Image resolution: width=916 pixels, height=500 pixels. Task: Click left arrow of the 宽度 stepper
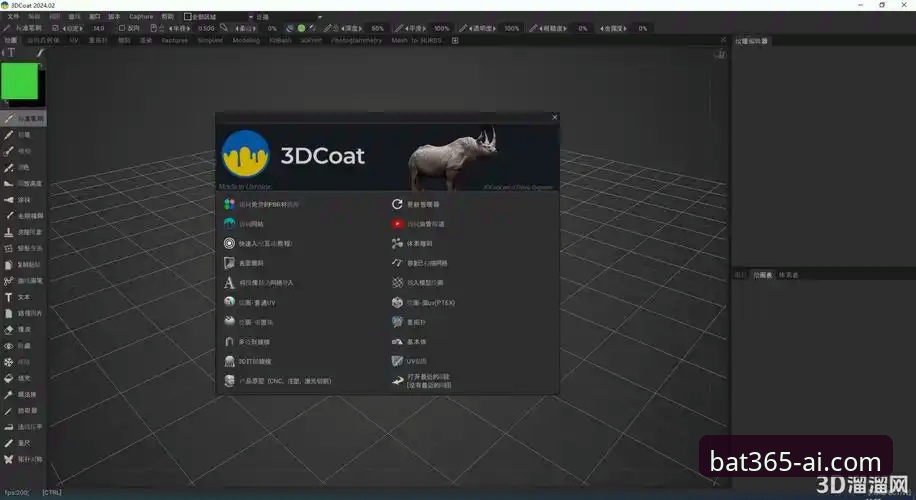tap(64, 28)
